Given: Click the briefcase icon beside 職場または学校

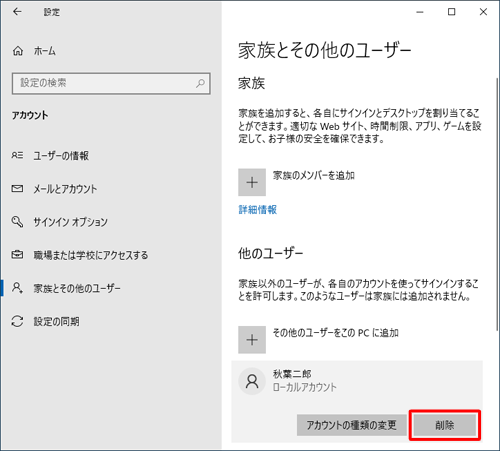Looking at the screenshot, I should pos(17,255).
